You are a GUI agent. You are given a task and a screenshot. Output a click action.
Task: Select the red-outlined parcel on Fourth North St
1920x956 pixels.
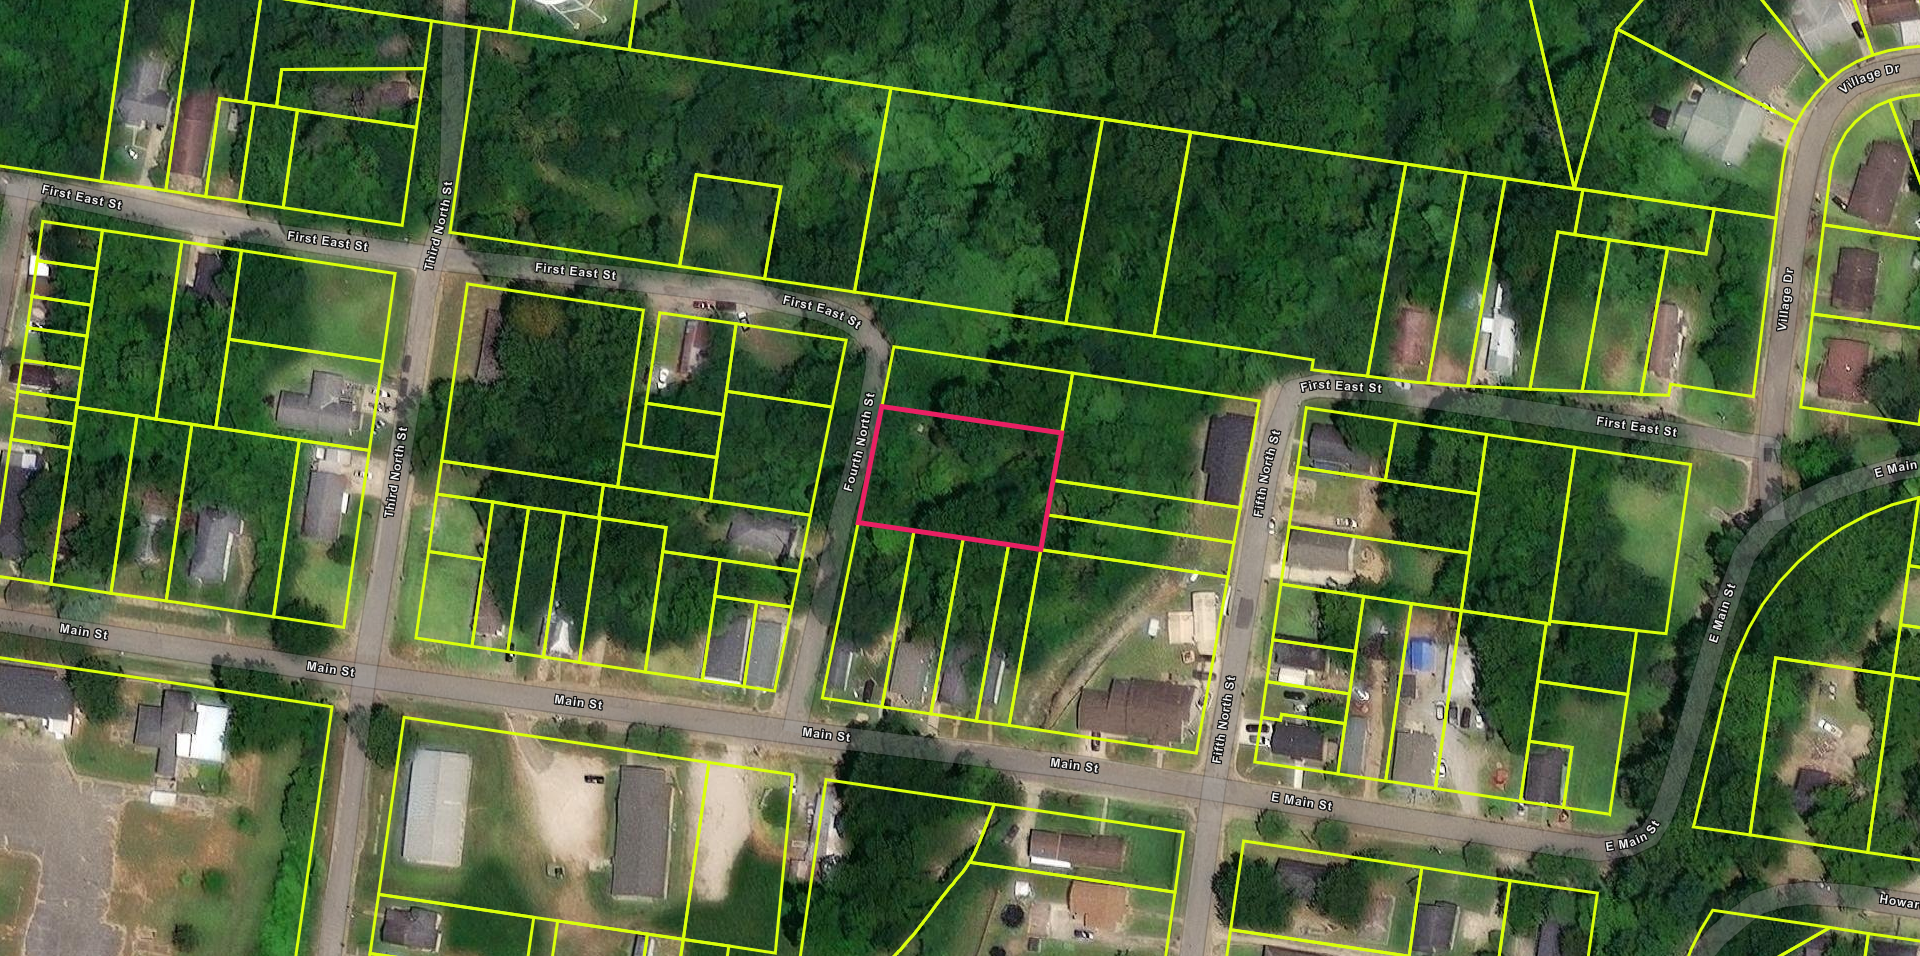[958, 478]
